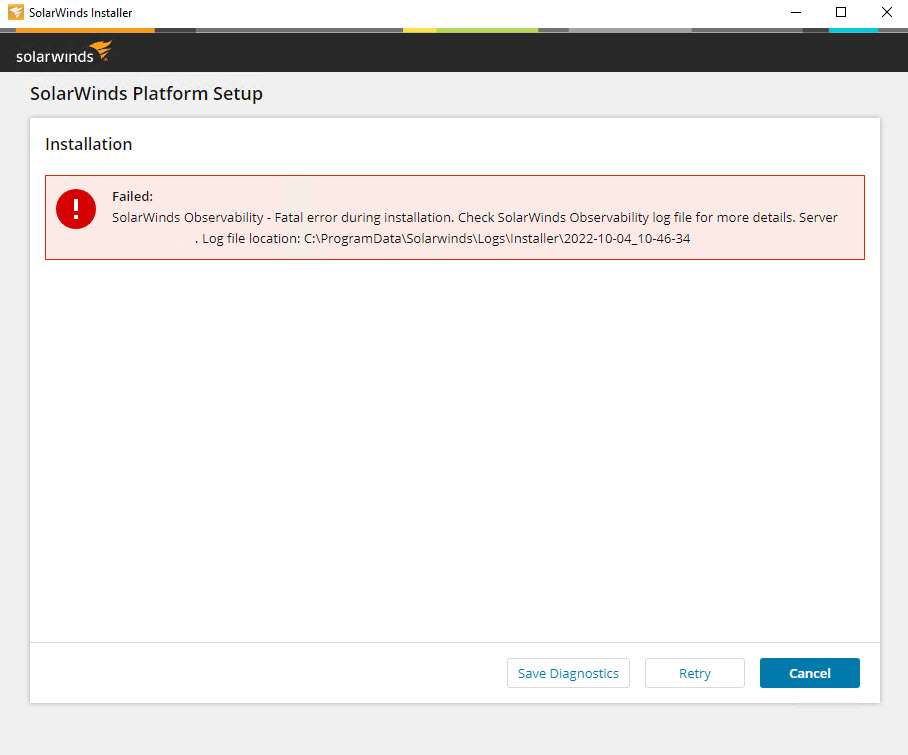This screenshot has height=755, width=908.
Task: Click the solarwinds logo in dark header
Action: coord(64,53)
